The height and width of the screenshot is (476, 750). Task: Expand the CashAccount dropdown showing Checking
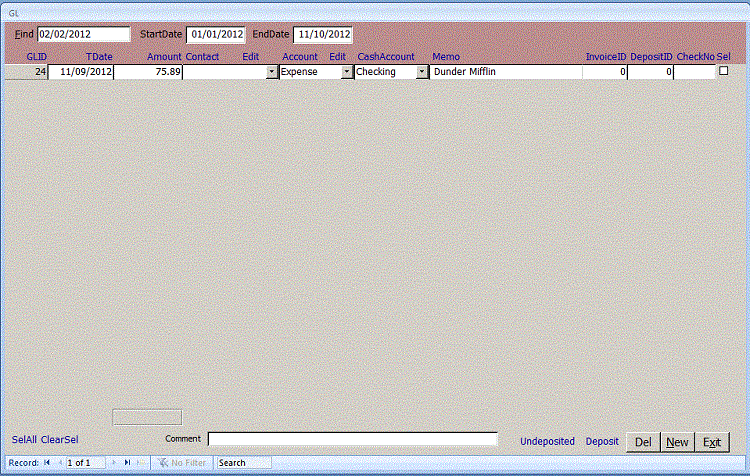(x=422, y=72)
